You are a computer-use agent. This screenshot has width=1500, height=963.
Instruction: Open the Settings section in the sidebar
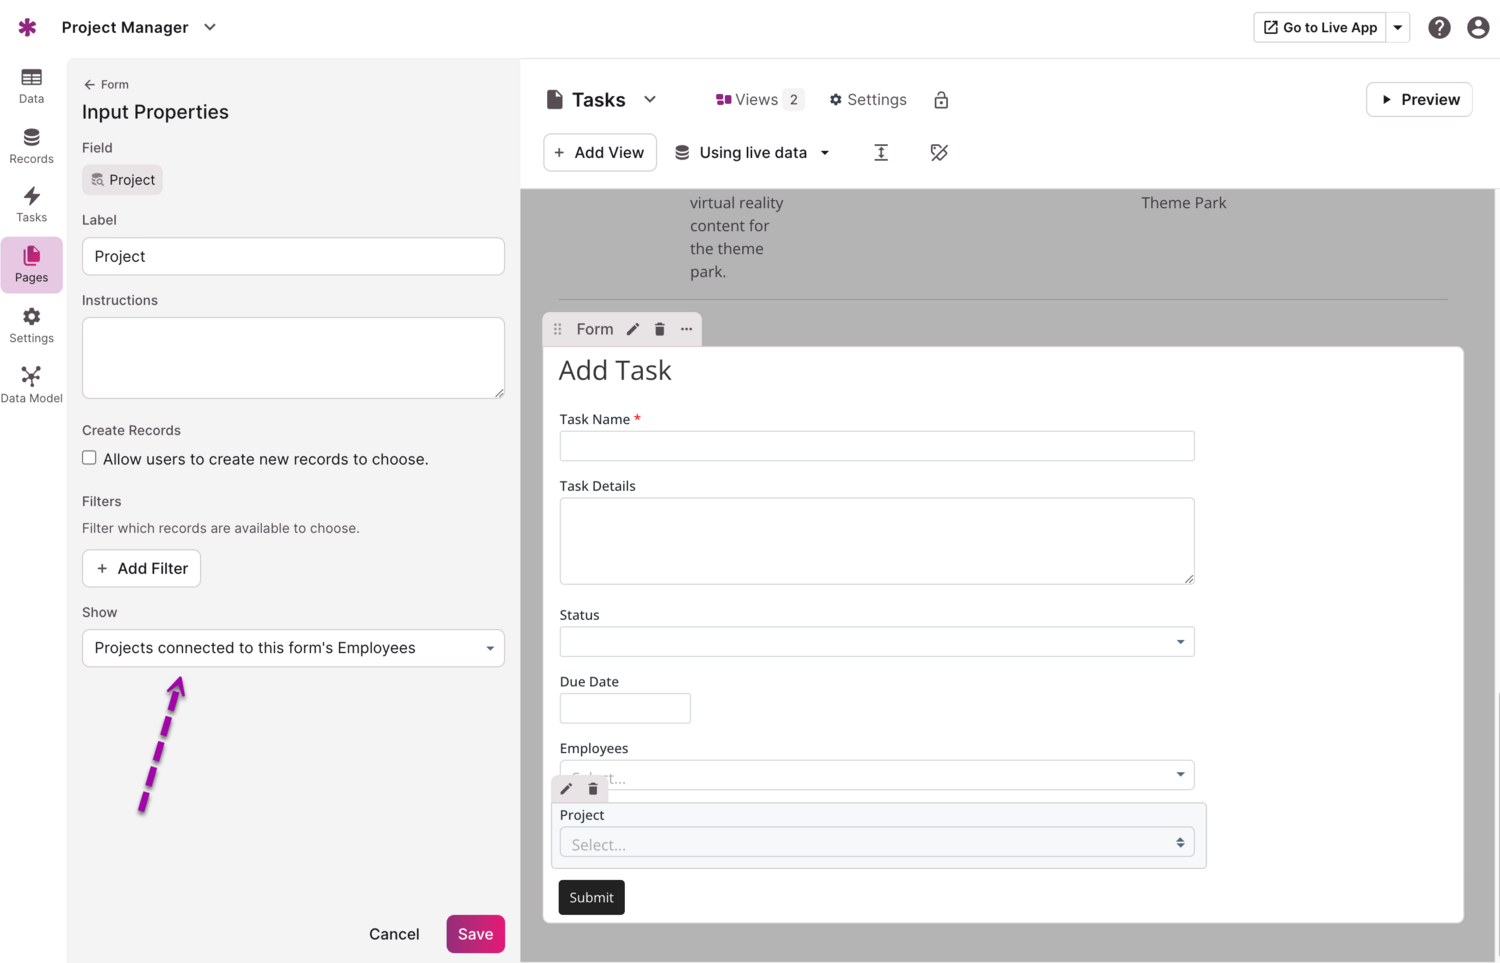coord(31,324)
